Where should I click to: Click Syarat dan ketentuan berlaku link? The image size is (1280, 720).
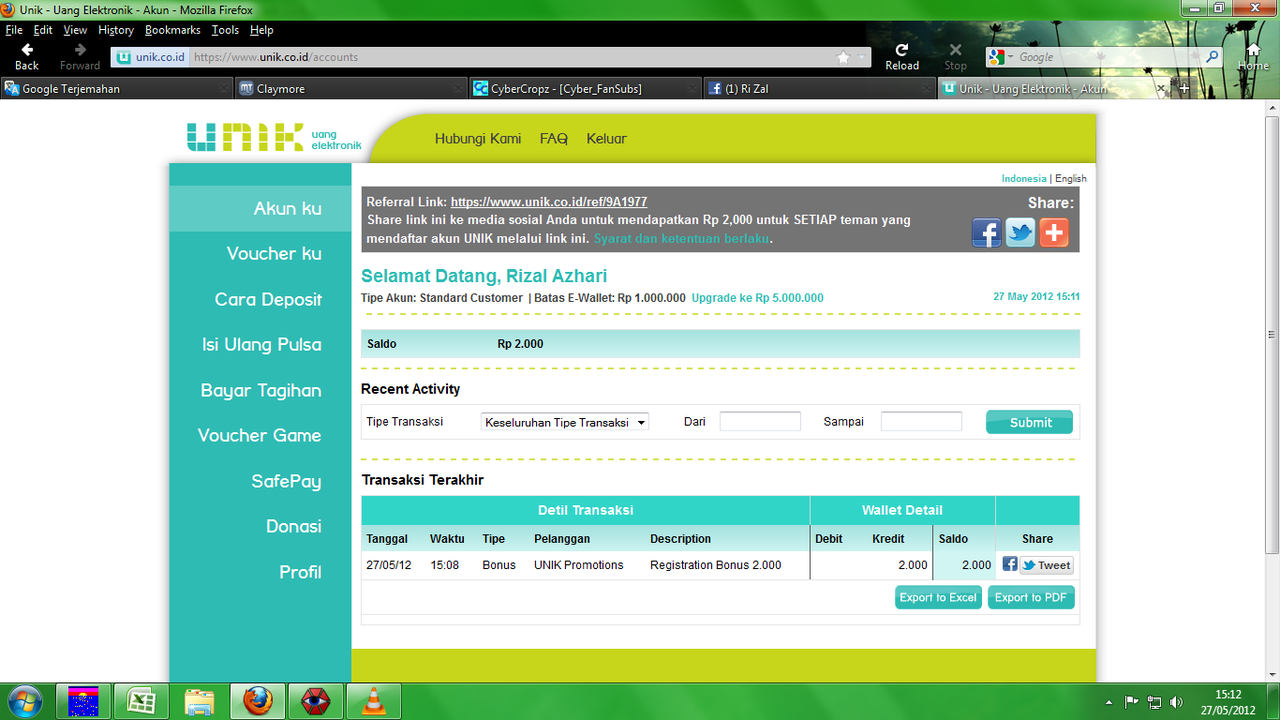pyautogui.click(x=682, y=239)
